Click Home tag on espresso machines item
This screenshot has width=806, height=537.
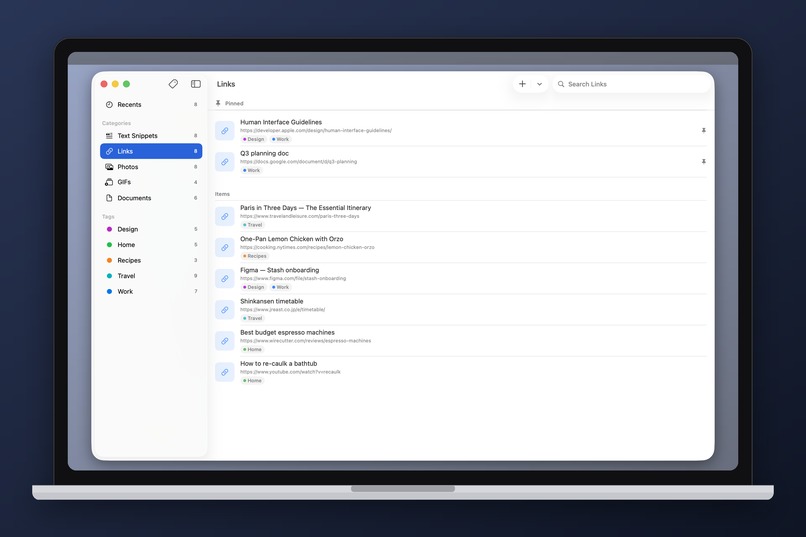252,349
